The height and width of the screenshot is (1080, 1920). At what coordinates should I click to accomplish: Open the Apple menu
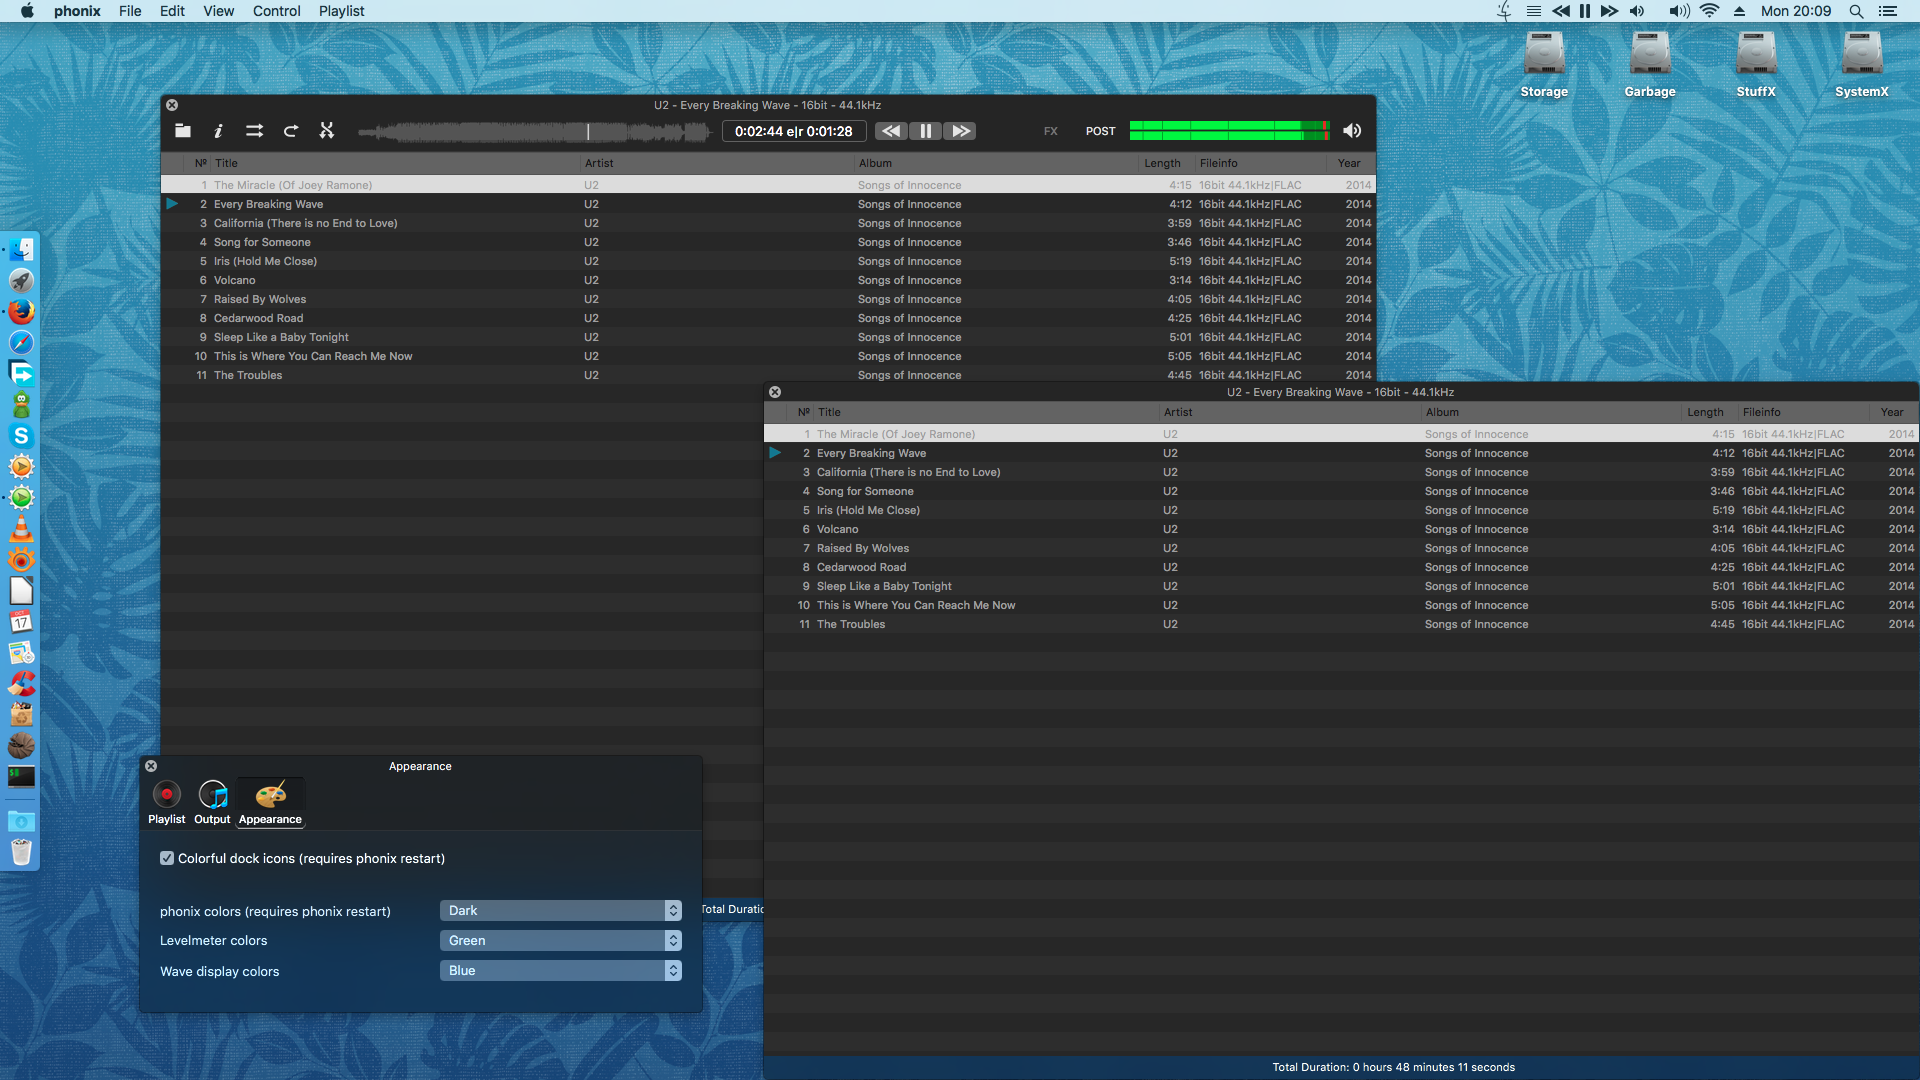tap(27, 11)
